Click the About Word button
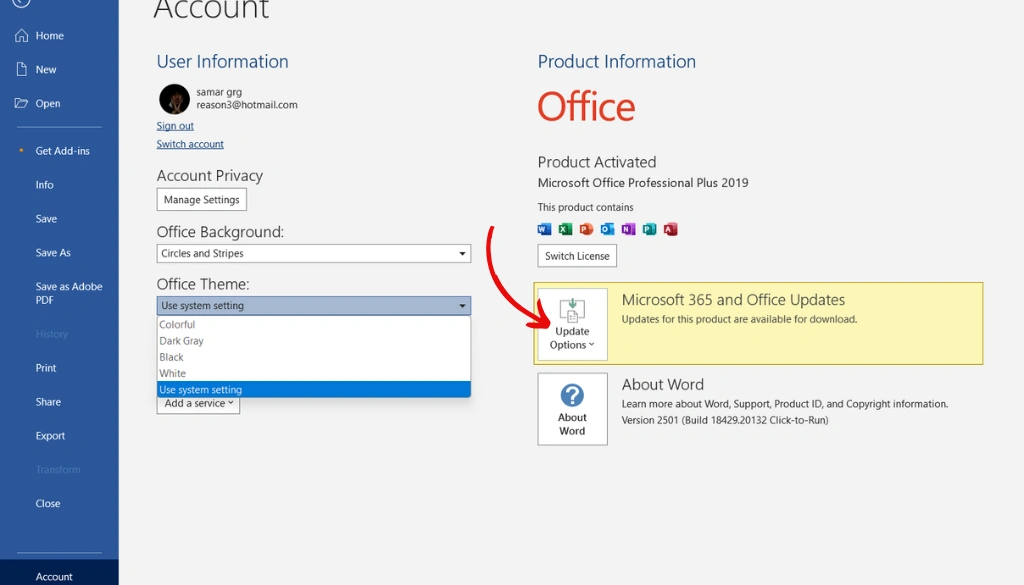The height and width of the screenshot is (585, 1024). point(572,409)
